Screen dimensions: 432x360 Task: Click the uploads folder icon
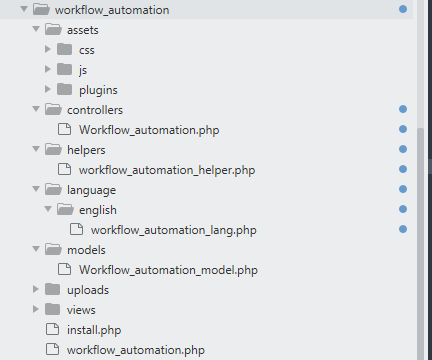click(52, 289)
